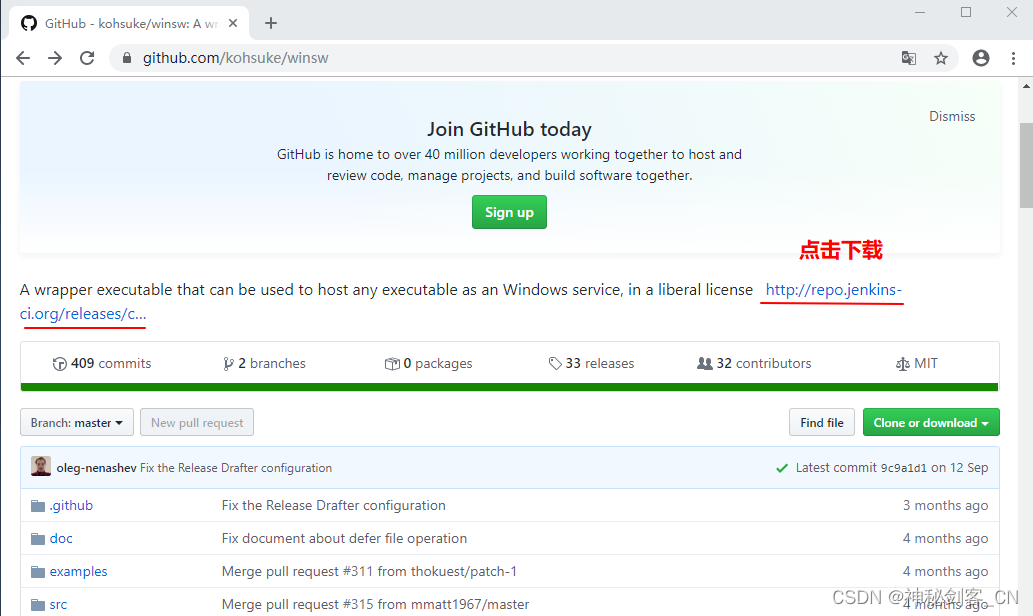This screenshot has height=616, width=1033.
Task: Reload the page with refresh icon
Action: [x=87, y=58]
